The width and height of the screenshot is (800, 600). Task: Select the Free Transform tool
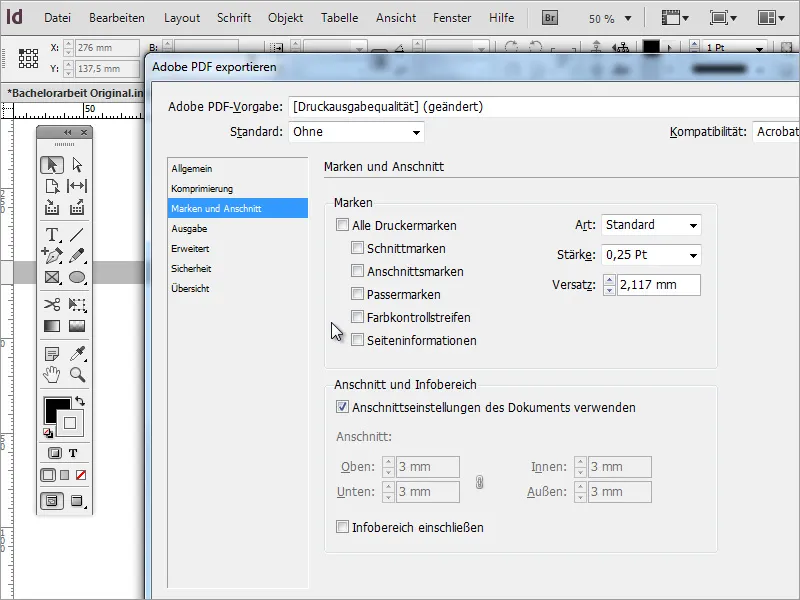click(x=77, y=305)
